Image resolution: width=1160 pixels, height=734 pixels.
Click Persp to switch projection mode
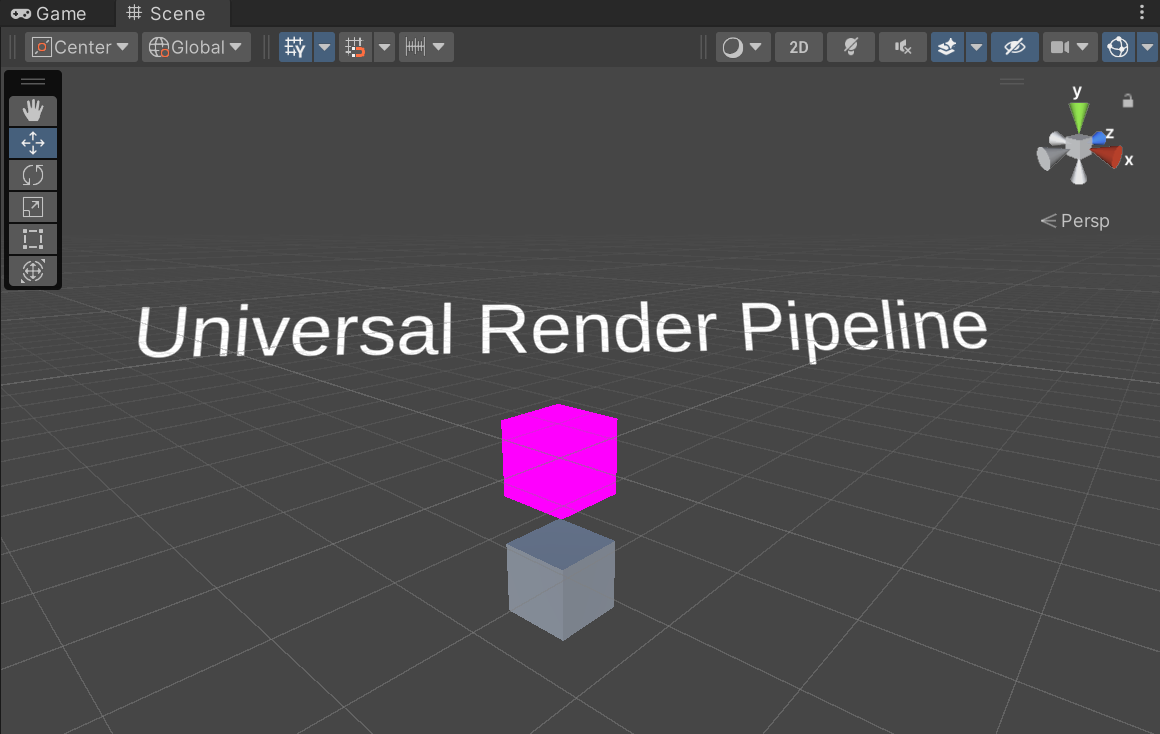click(1083, 220)
